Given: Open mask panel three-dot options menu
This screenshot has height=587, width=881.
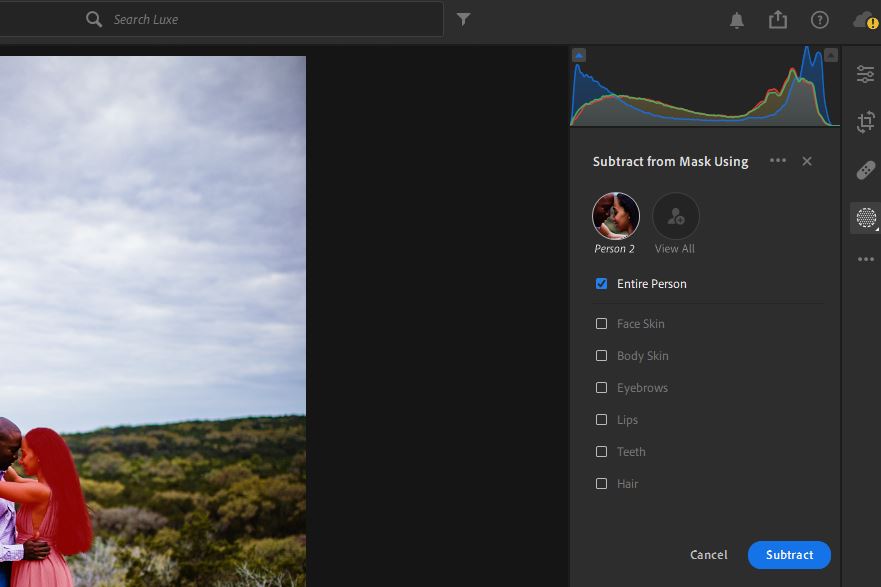Looking at the screenshot, I should click(778, 161).
